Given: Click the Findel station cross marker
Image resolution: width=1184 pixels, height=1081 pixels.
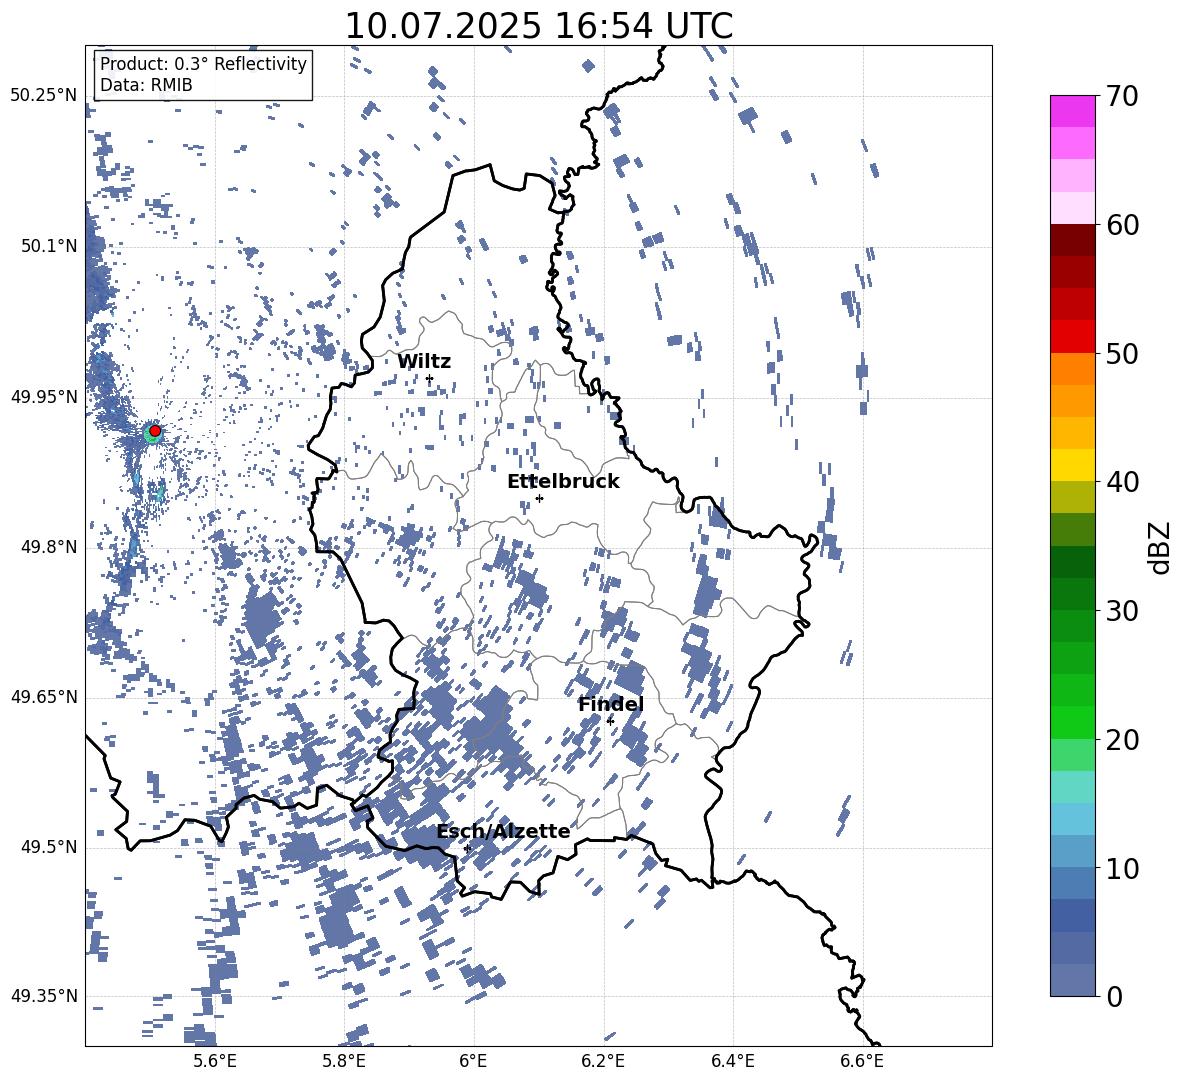Looking at the screenshot, I should point(610,721).
